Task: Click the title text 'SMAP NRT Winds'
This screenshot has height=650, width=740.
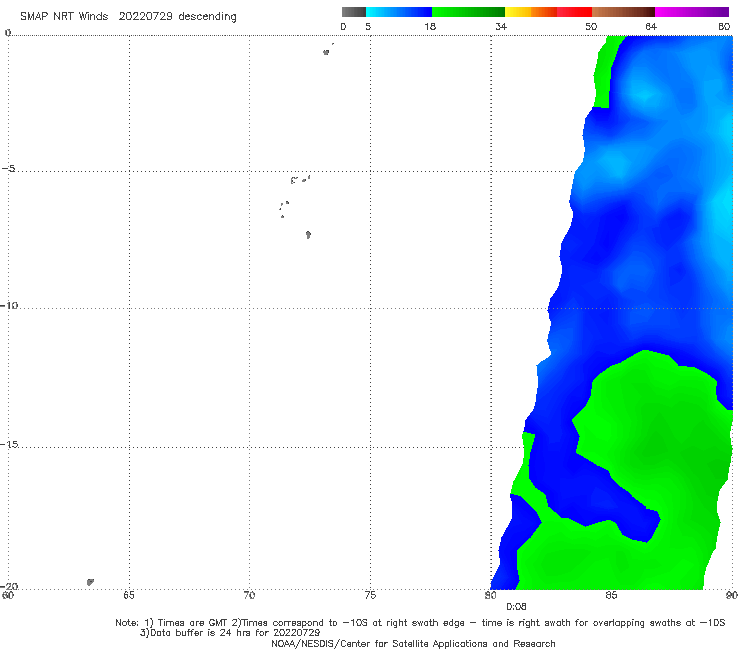Action: (x=64, y=17)
